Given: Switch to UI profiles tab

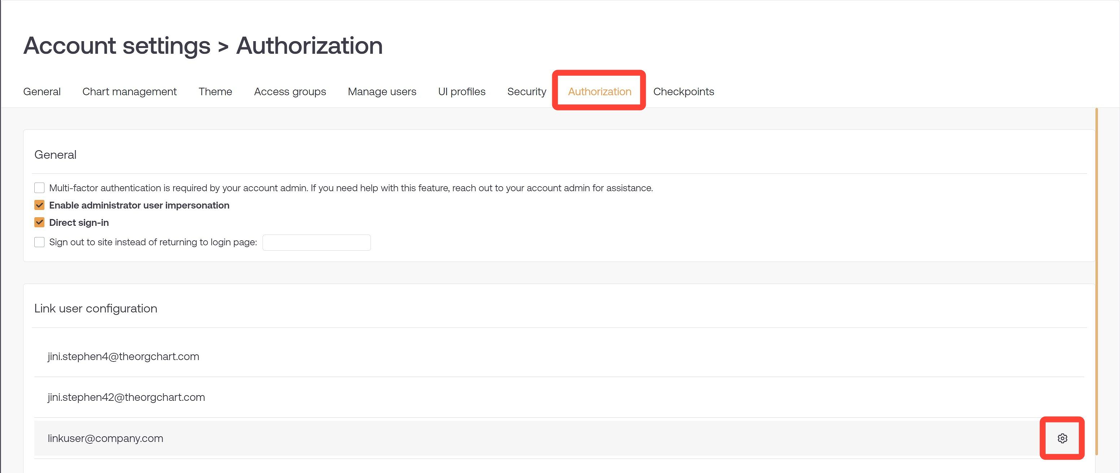Looking at the screenshot, I should [461, 91].
